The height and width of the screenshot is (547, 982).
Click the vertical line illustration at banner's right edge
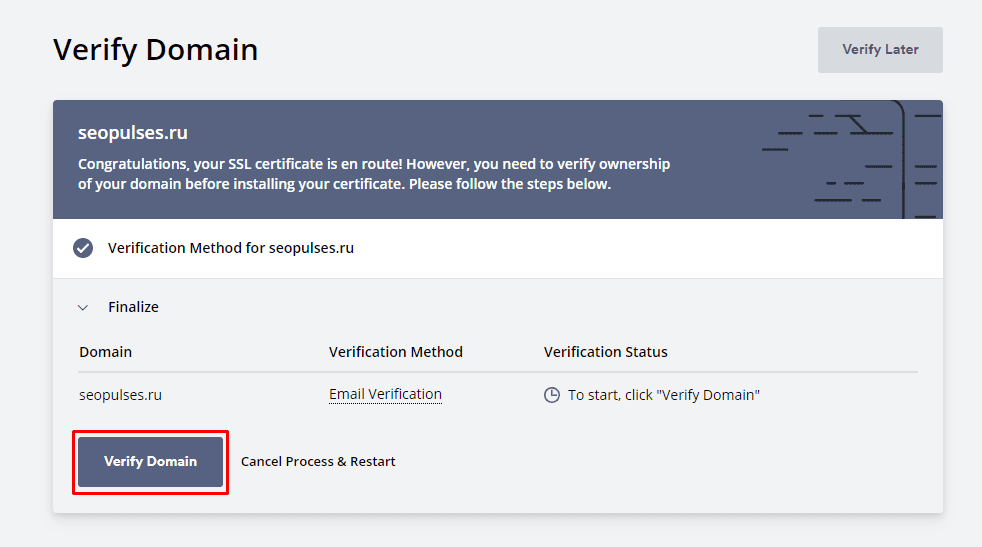point(903,160)
